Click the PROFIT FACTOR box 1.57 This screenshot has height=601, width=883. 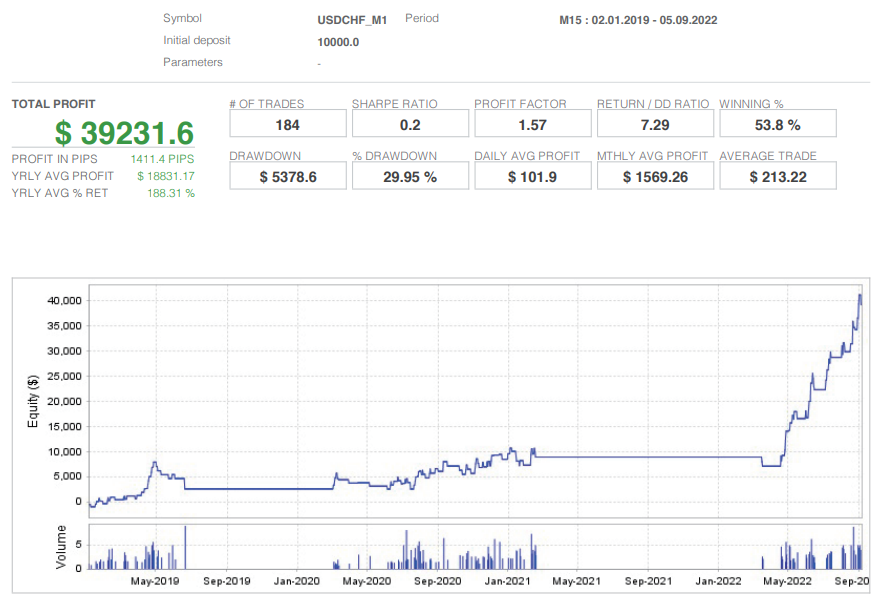[x=533, y=123]
